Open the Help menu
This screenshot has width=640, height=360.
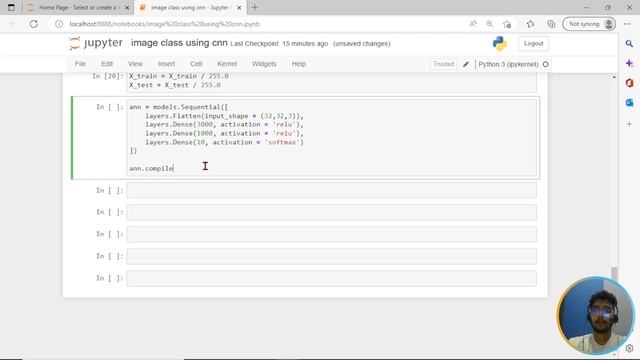click(299, 64)
